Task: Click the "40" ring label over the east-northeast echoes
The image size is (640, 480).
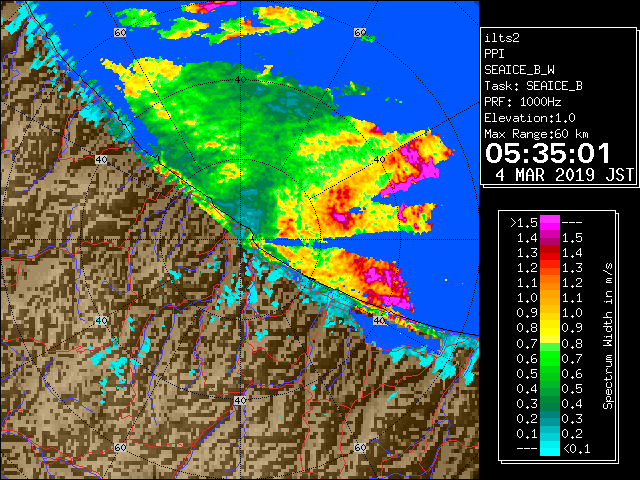Action: point(380,160)
